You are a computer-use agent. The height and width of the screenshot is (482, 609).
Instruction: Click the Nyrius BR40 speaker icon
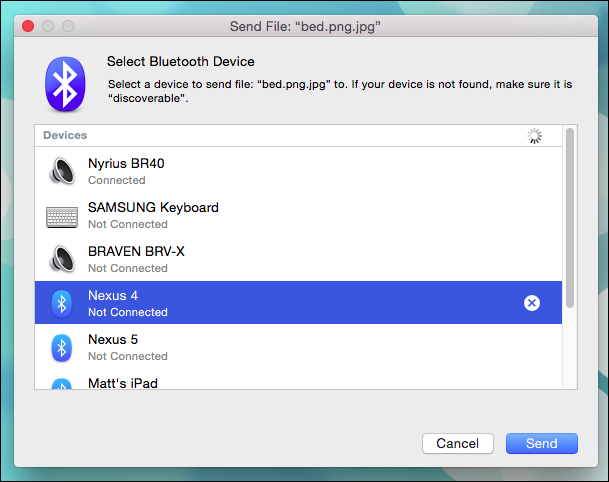(x=62, y=171)
